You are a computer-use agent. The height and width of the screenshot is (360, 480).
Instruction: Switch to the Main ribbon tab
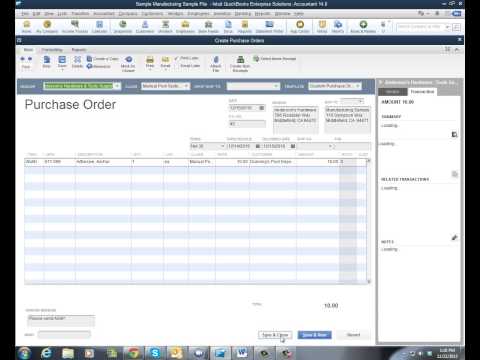tap(28, 50)
